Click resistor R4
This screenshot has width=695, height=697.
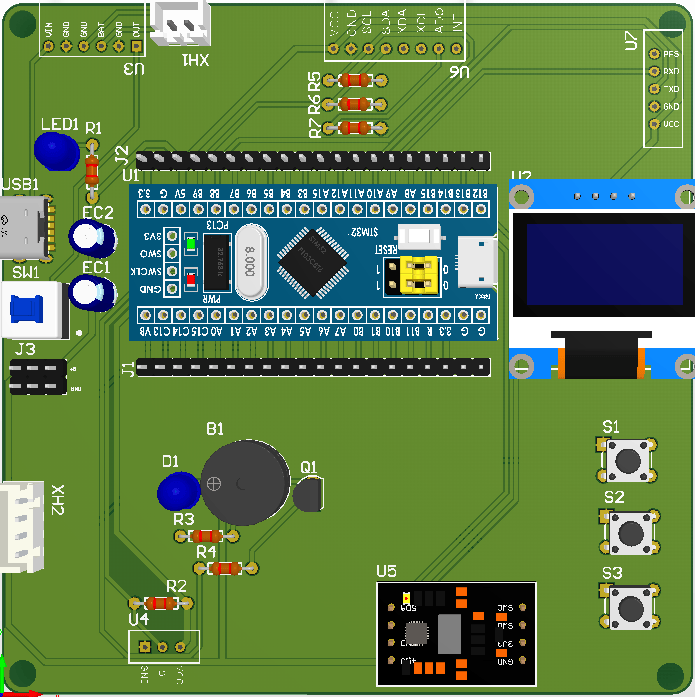(226, 568)
